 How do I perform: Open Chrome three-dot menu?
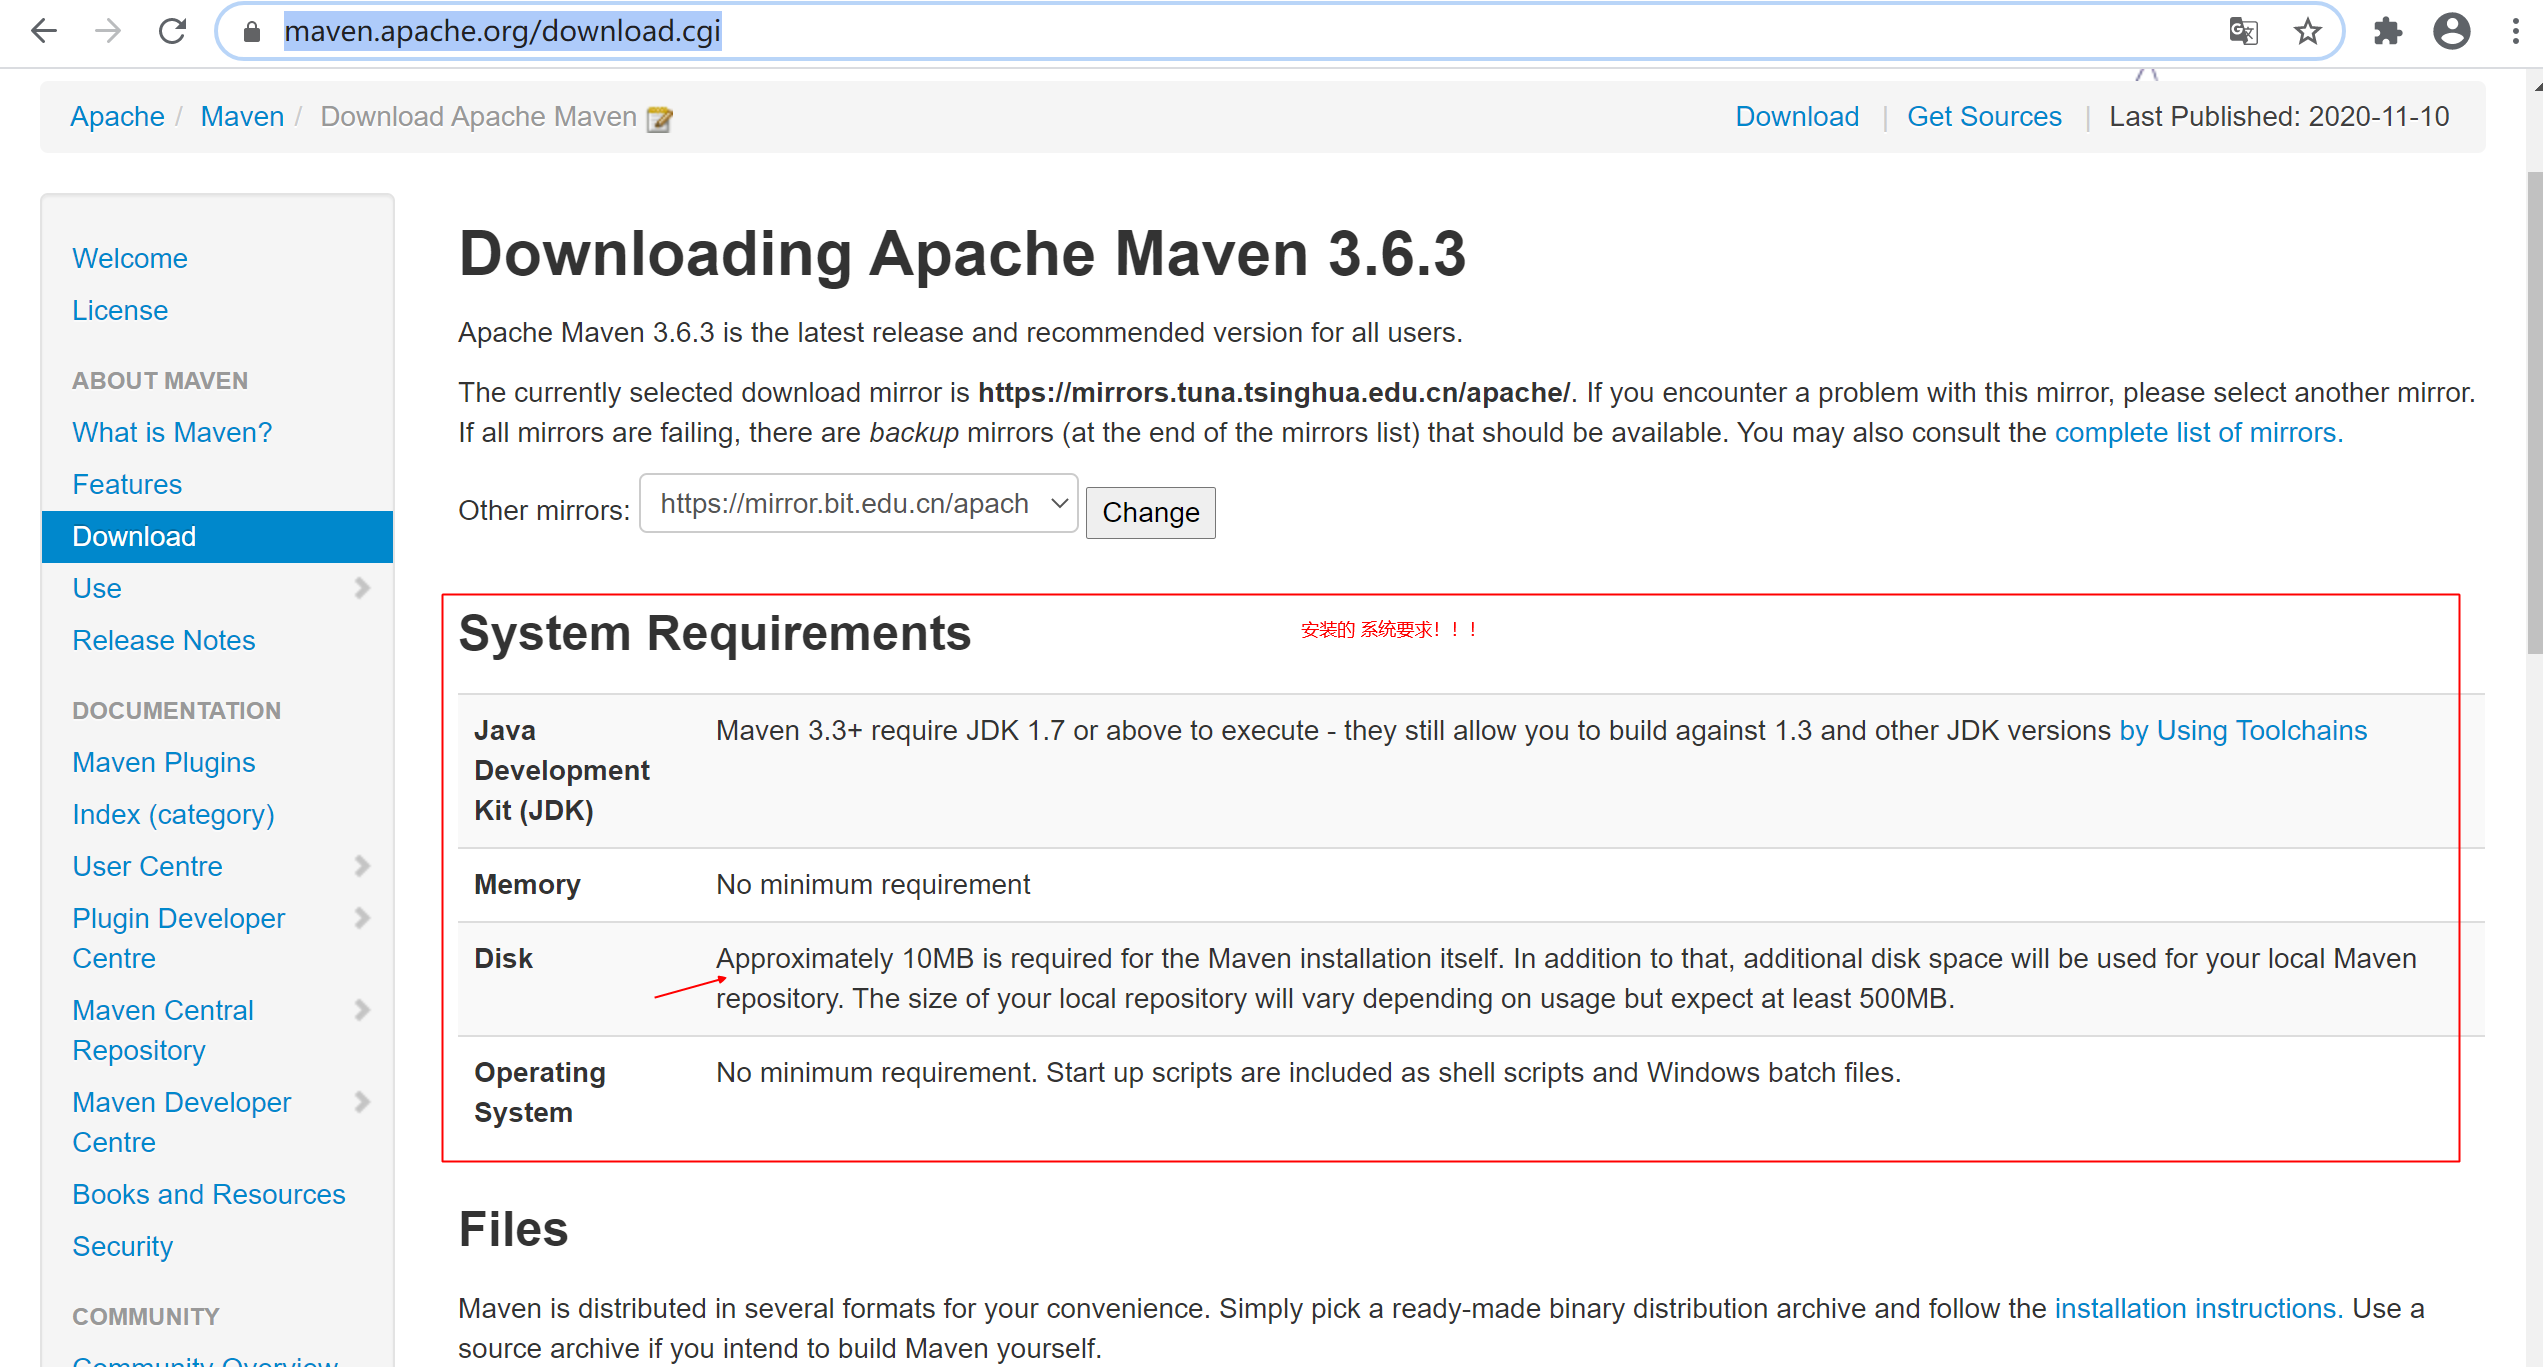(2516, 32)
